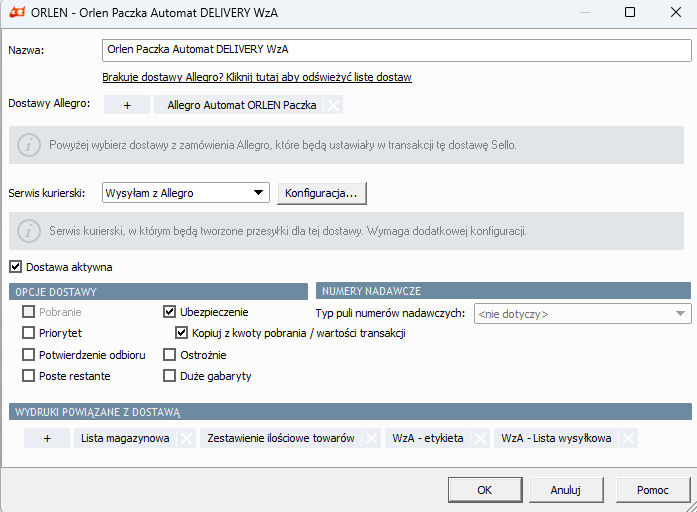Remove WzA - Lista wysyłkowa printout
The width and height of the screenshot is (697, 512).
[x=629, y=439]
